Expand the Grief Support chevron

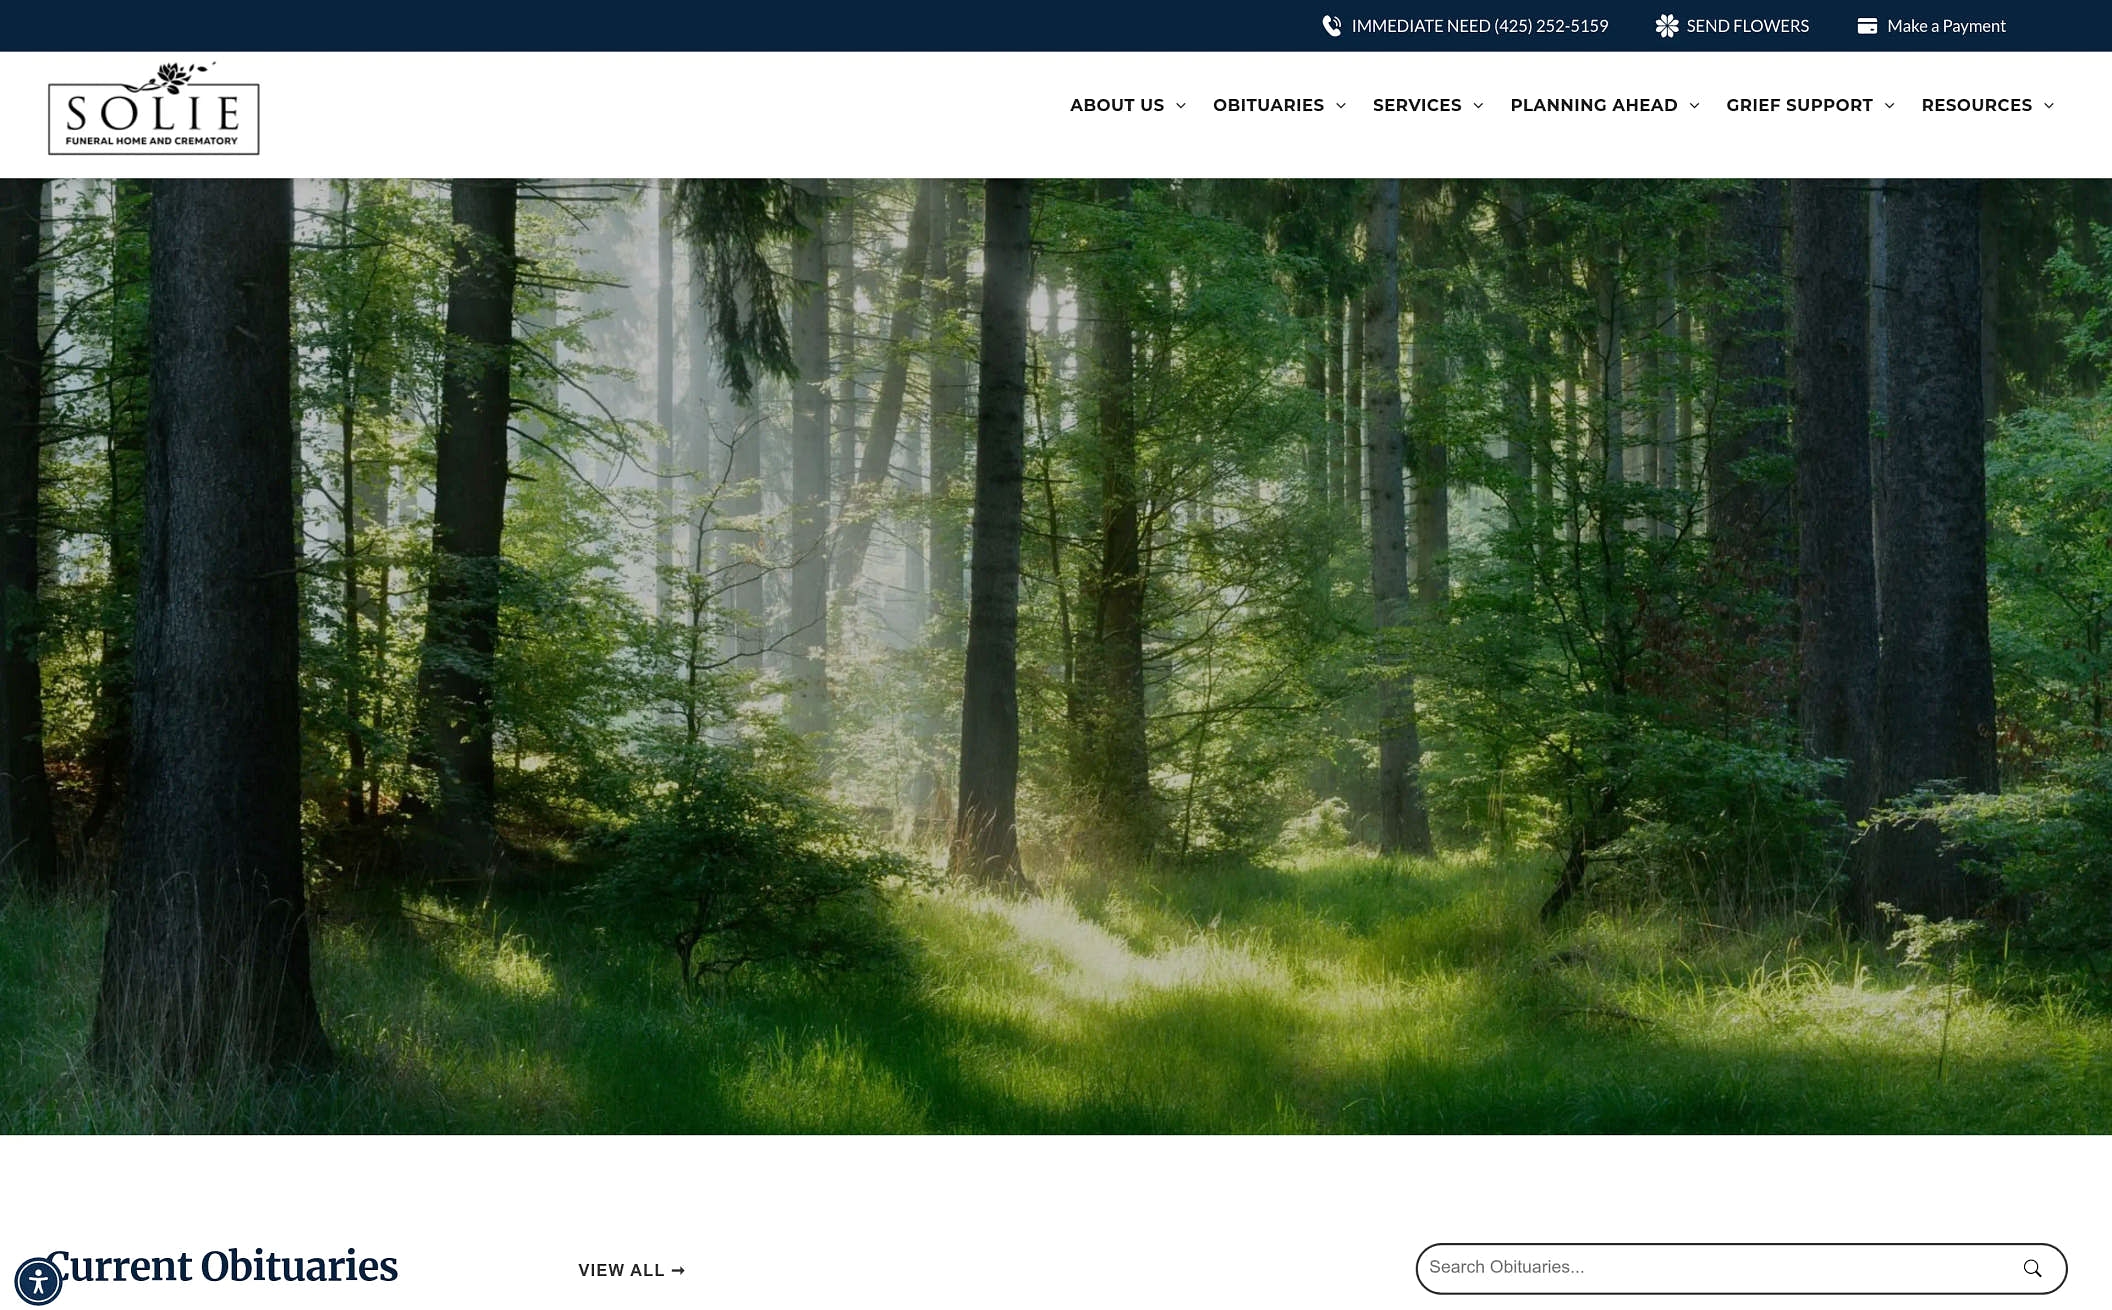[1889, 105]
